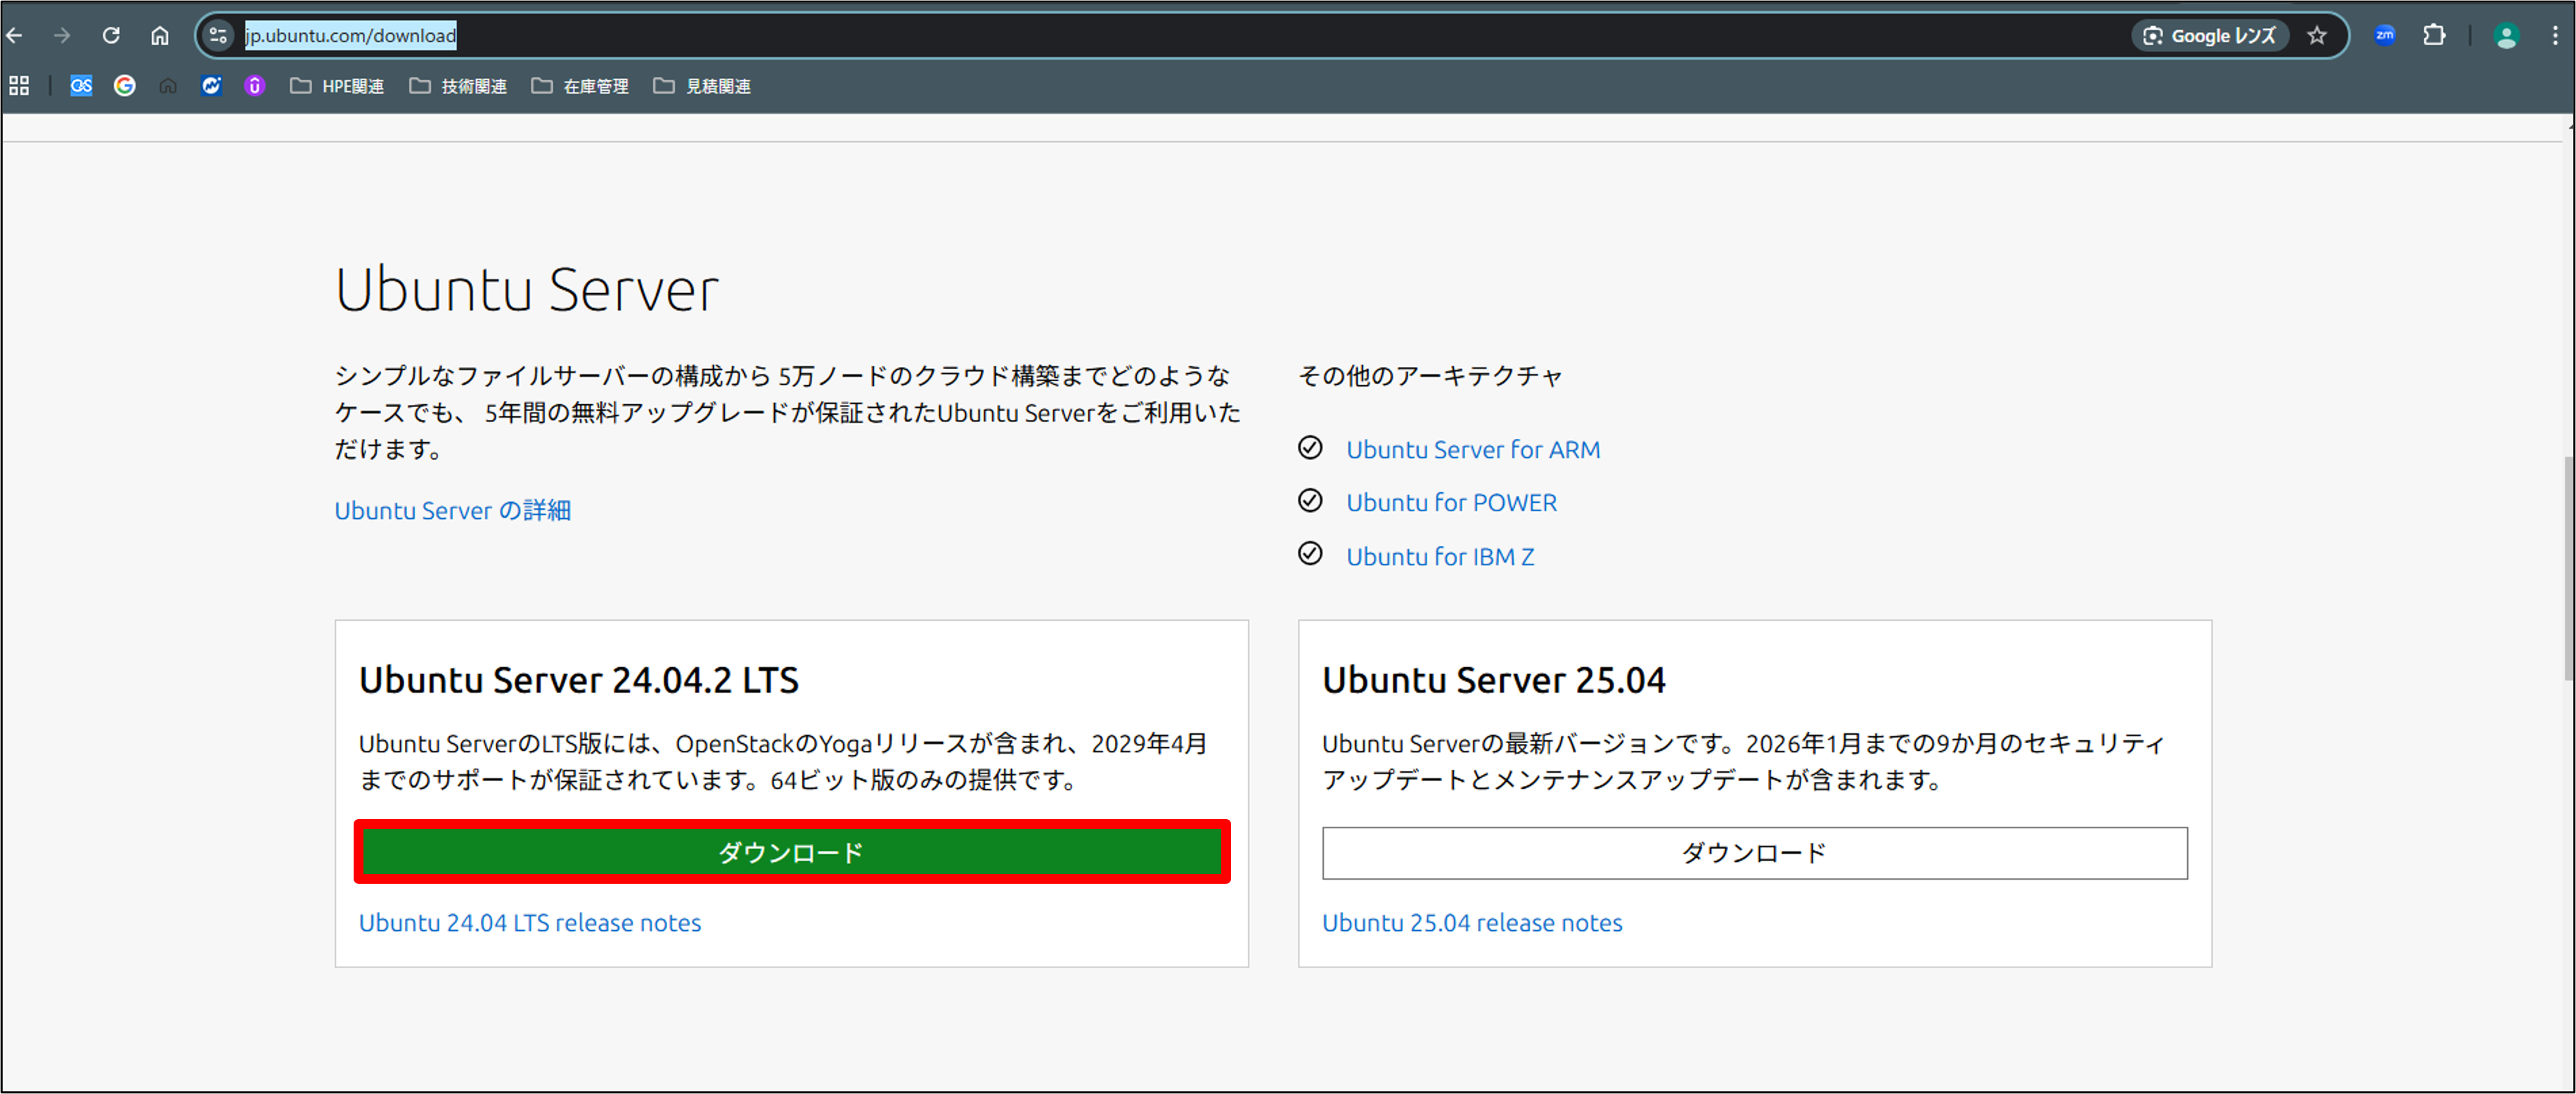Click the Ubuntu Server 24.04.2 LTS heading

click(x=579, y=681)
